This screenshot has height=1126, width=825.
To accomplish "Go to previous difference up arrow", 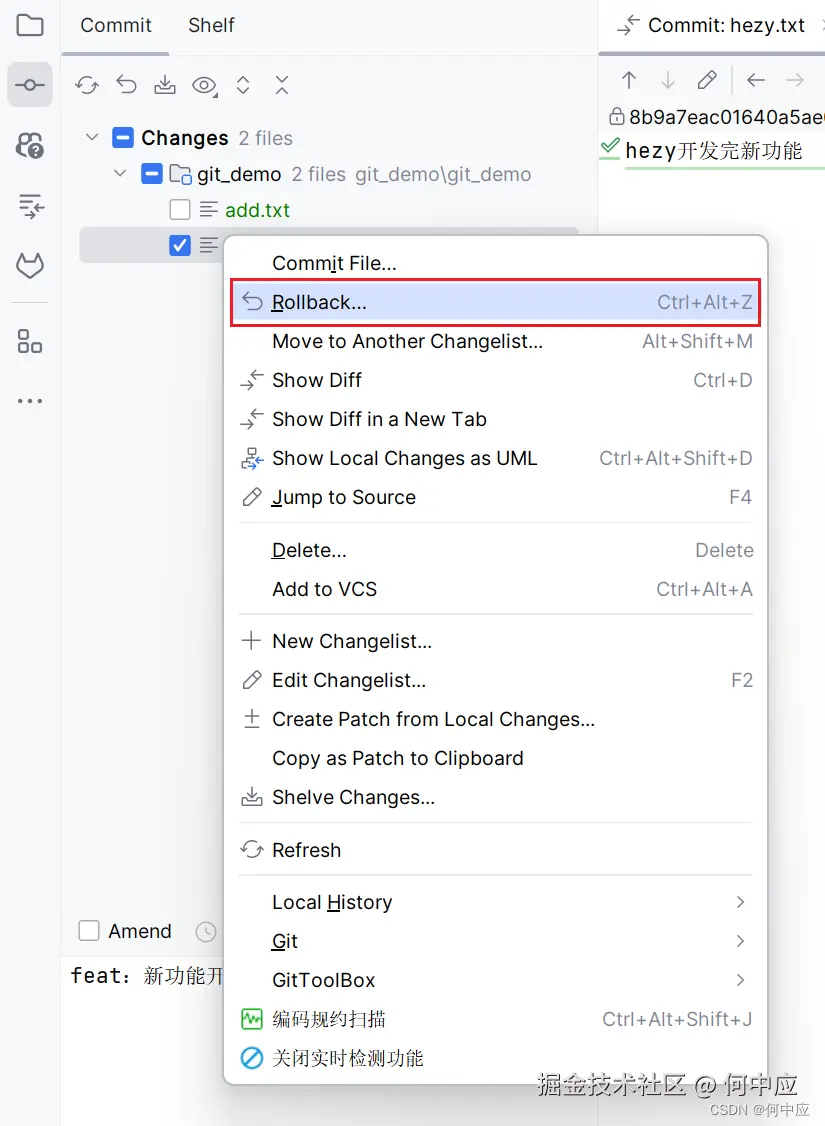I will [x=629, y=80].
